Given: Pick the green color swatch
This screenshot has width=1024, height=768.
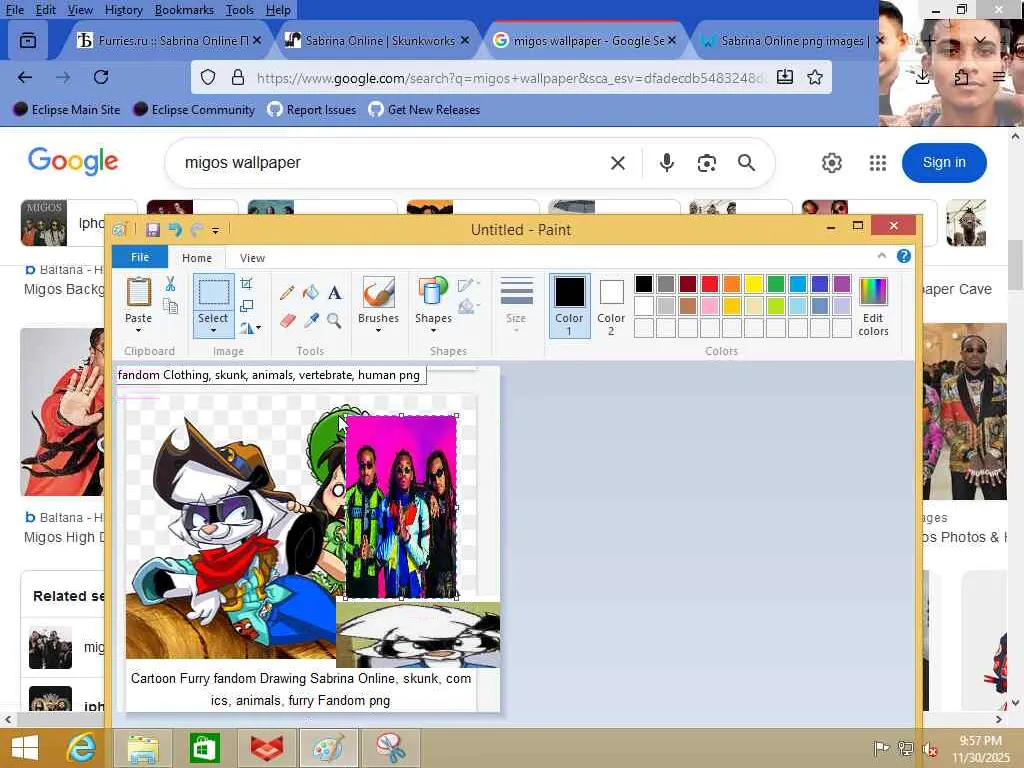Looking at the screenshot, I should 776,283.
